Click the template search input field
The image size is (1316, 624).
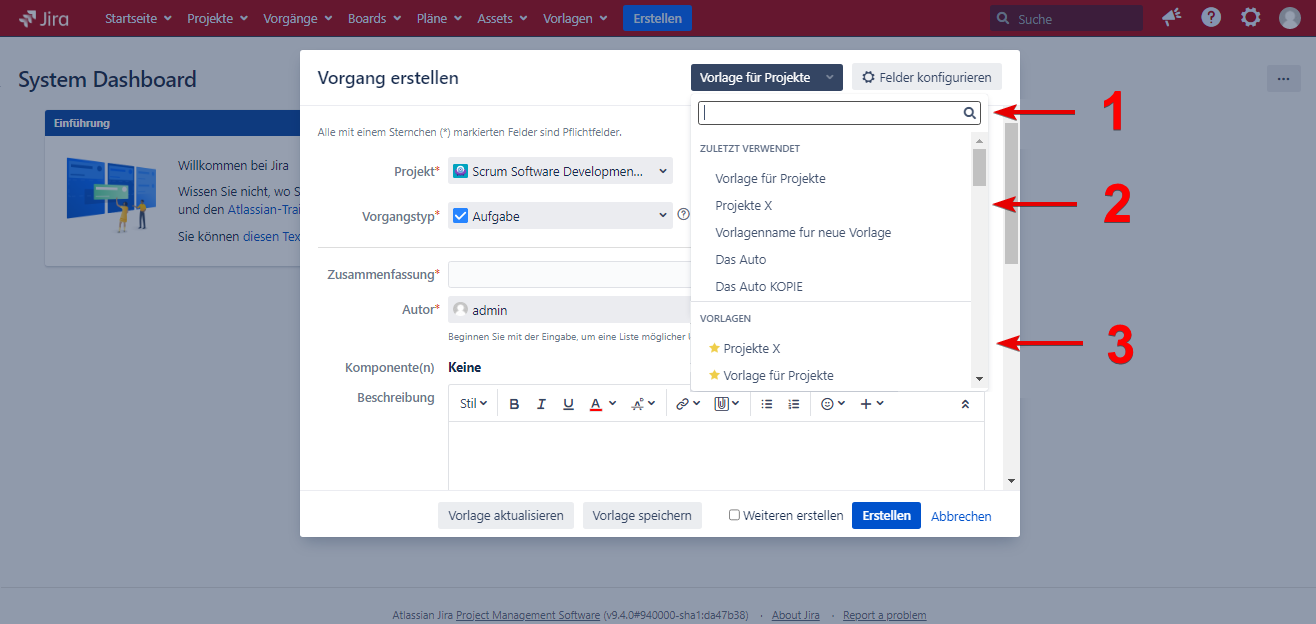pyautogui.click(x=830, y=113)
